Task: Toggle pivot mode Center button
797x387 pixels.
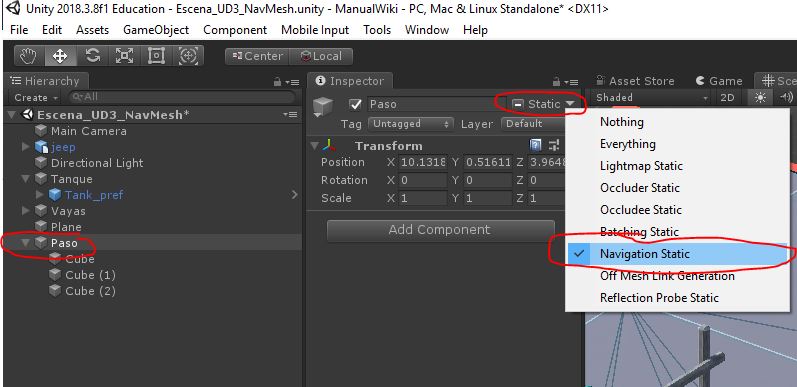Action: 257,56
